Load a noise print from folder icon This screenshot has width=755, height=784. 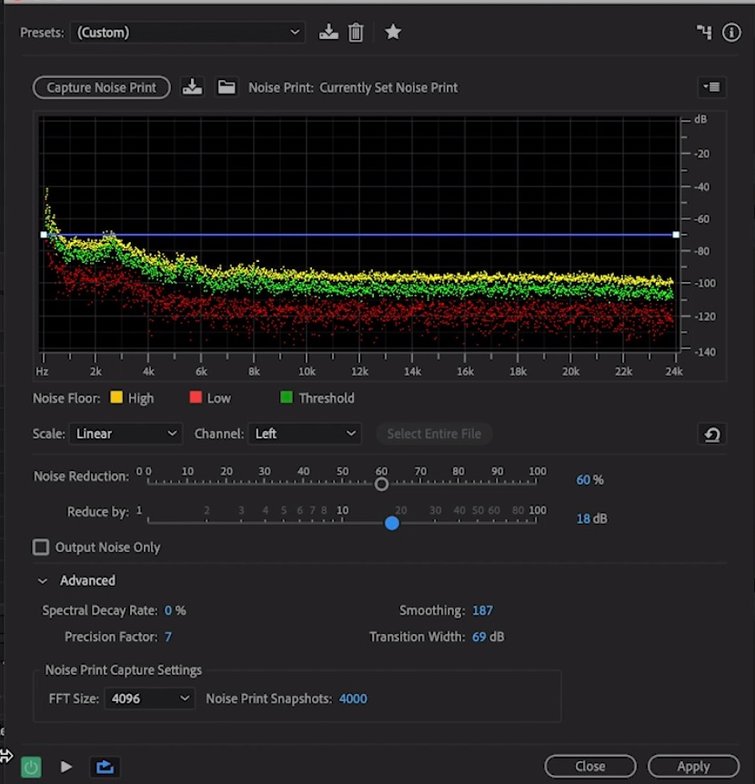[227, 88]
